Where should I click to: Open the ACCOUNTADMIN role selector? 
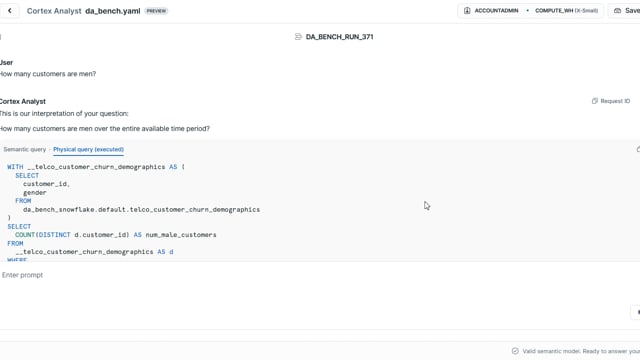click(492, 11)
